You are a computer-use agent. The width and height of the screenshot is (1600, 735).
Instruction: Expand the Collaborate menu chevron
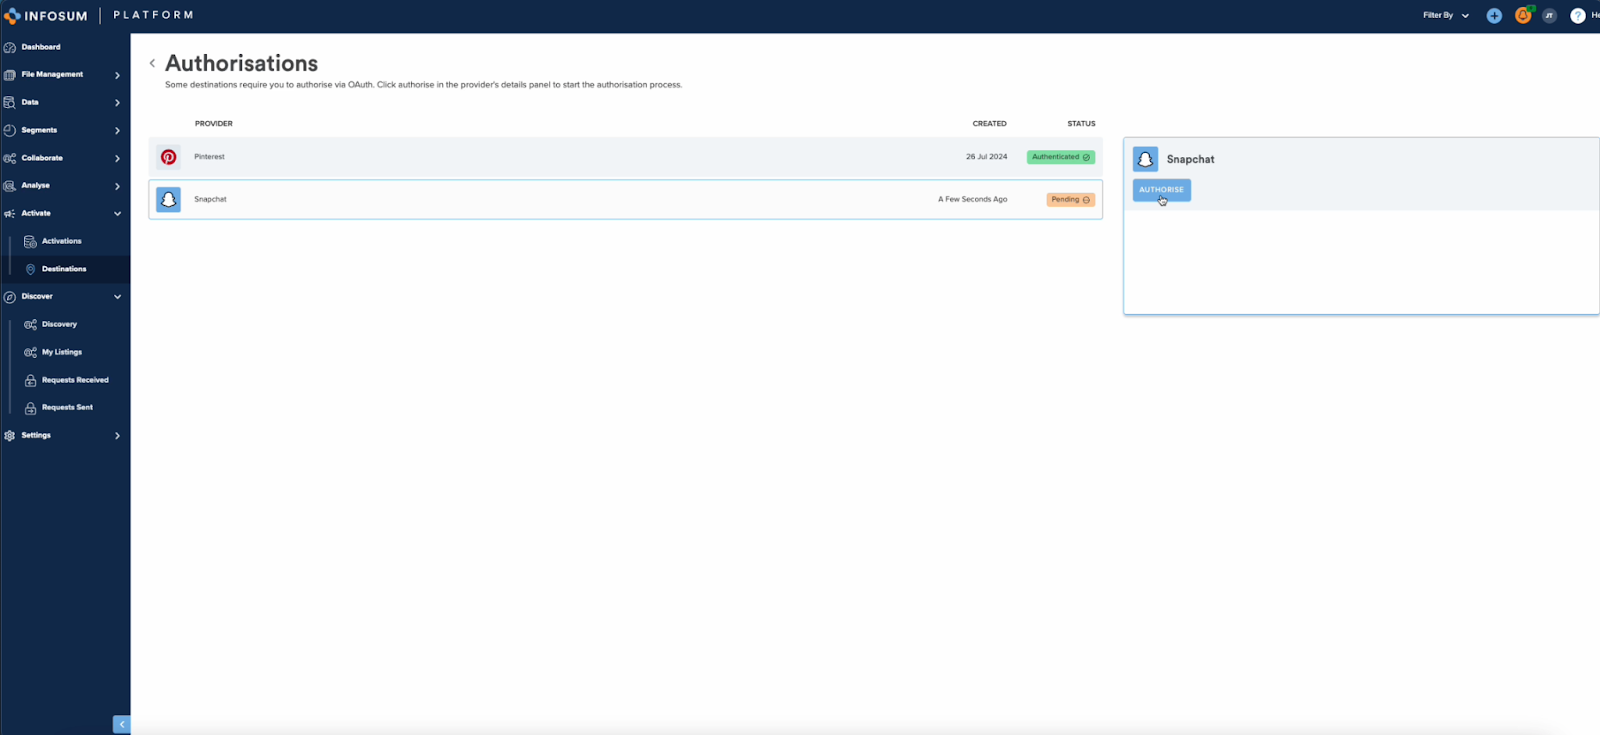pos(117,159)
